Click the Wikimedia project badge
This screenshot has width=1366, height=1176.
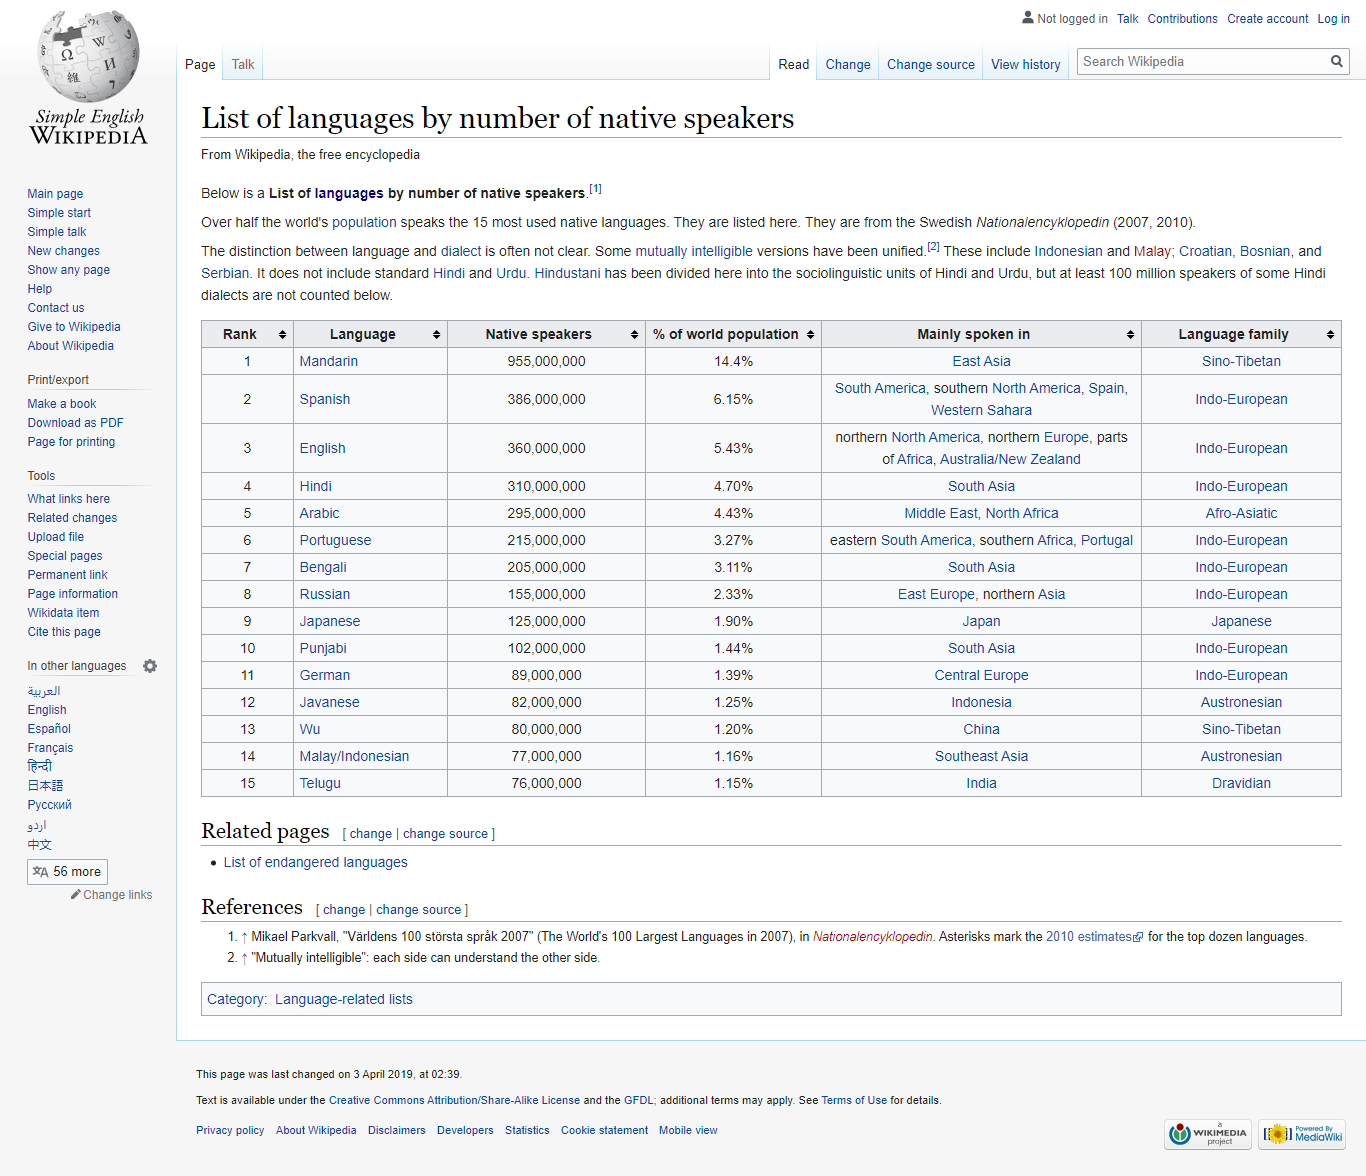tap(1208, 1134)
